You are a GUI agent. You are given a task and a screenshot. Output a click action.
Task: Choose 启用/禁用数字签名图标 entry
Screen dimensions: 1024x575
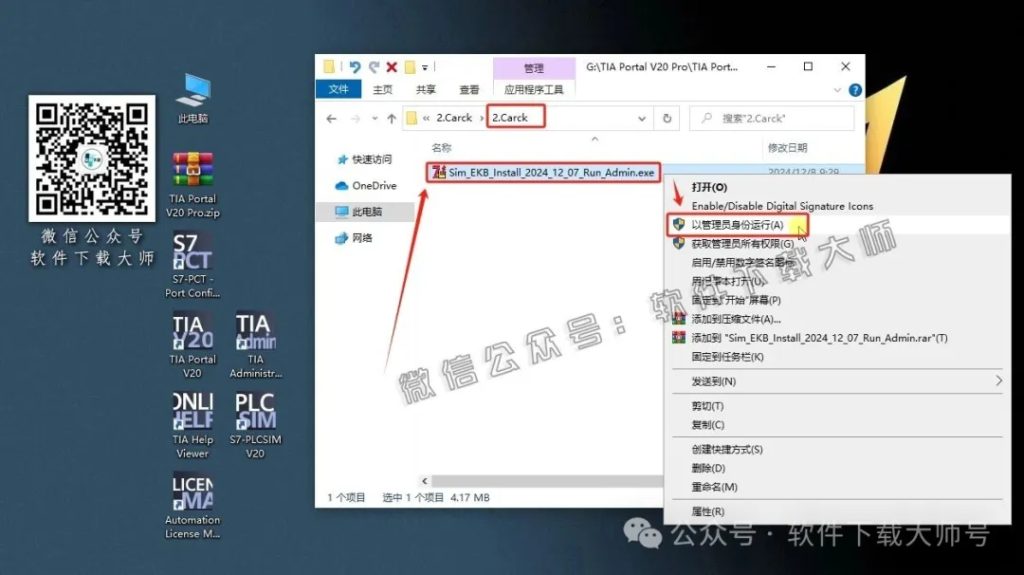coord(743,262)
